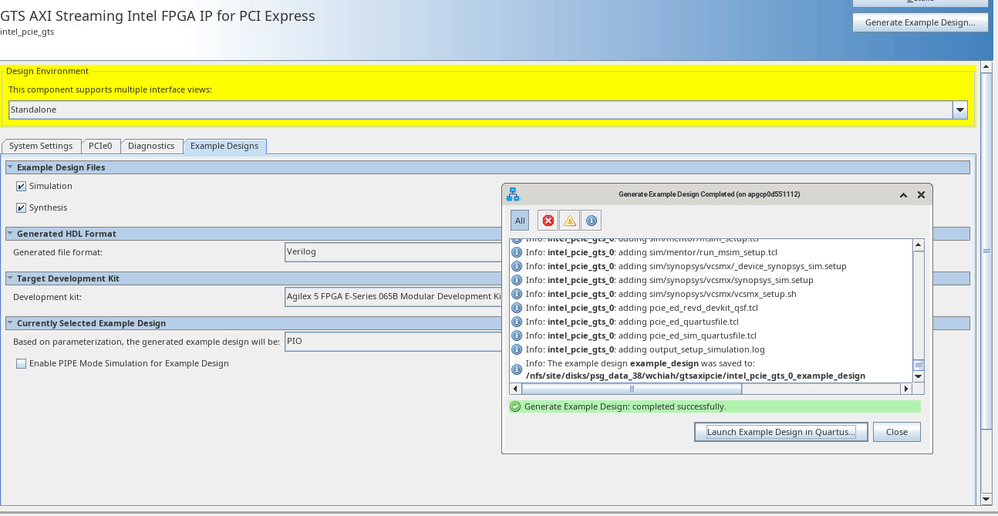
Task: Collapse Currently Selected Example Design section
Action: [x=10, y=323]
